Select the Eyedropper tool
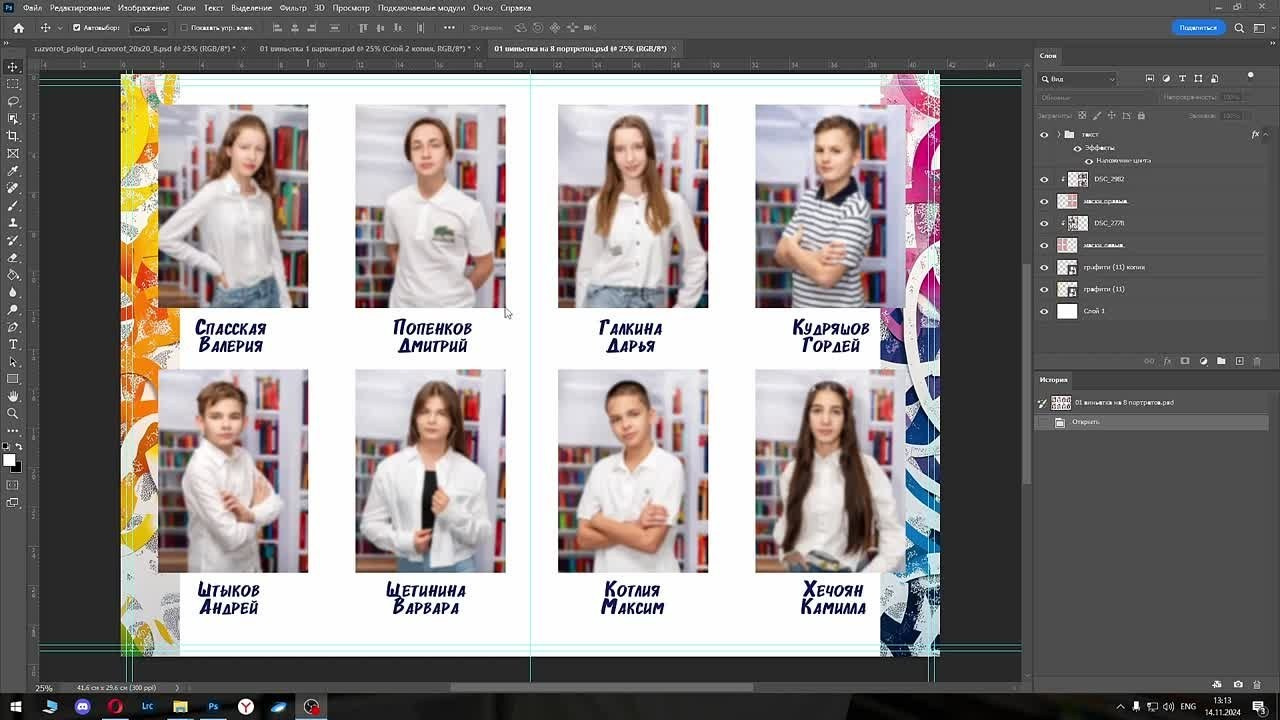Image resolution: width=1280 pixels, height=720 pixels. (x=13, y=172)
